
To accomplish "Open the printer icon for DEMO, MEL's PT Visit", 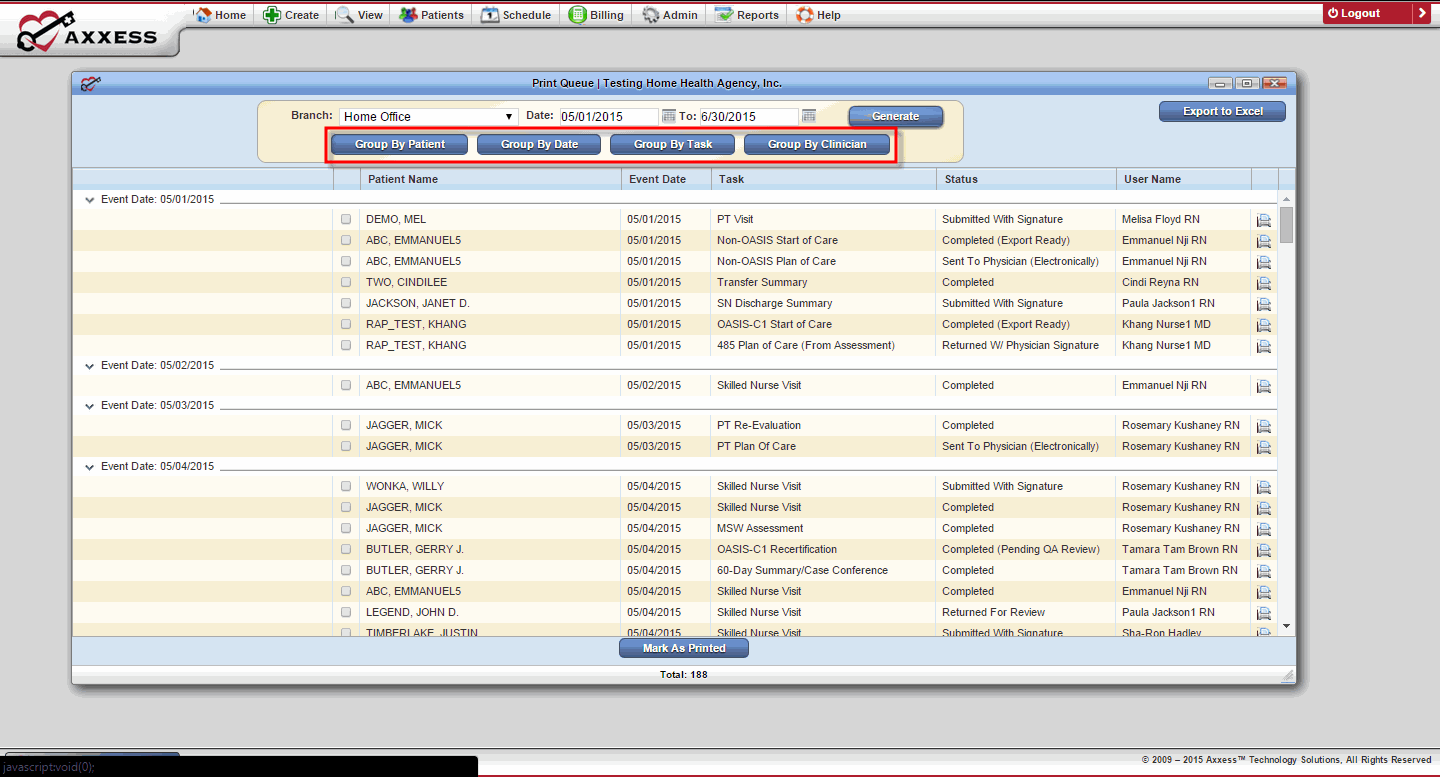I will pos(1263,219).
